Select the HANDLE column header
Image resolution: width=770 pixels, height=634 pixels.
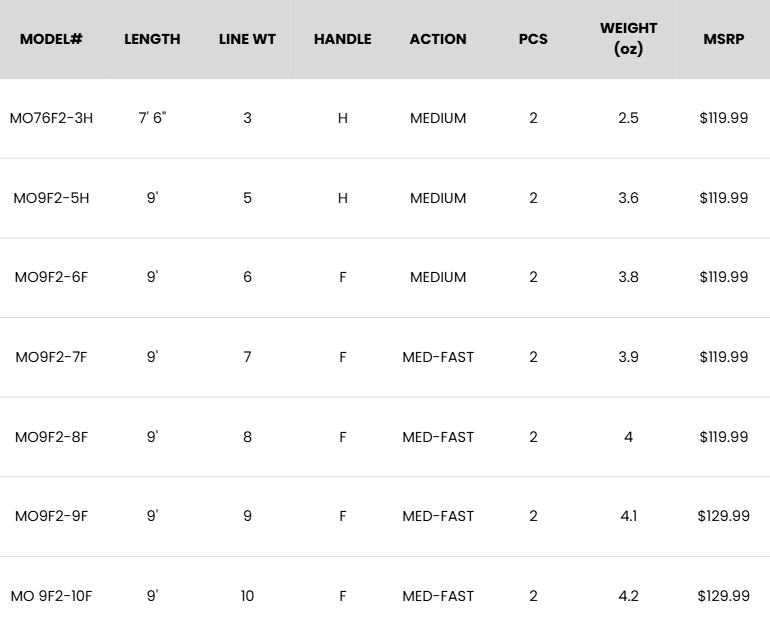coord(342,39)
